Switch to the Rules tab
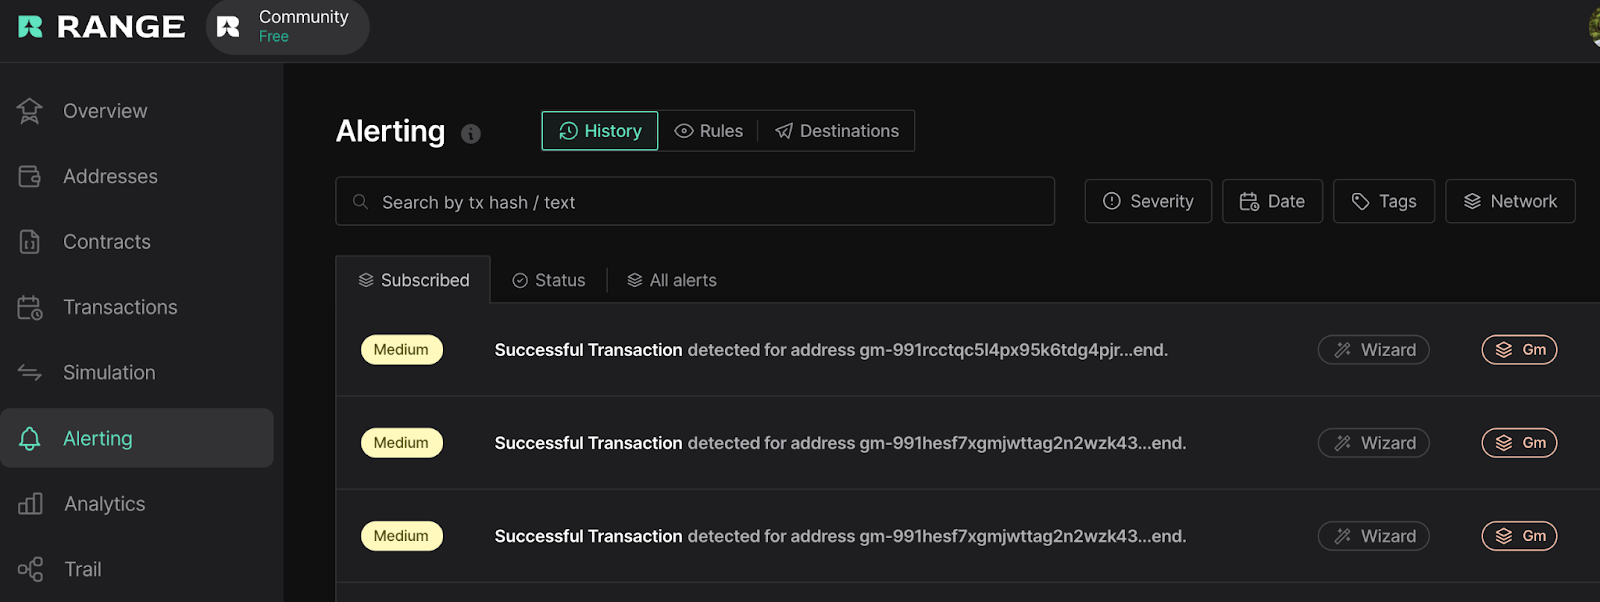This screenshot has width=1600, height=602. coord(709,131)
